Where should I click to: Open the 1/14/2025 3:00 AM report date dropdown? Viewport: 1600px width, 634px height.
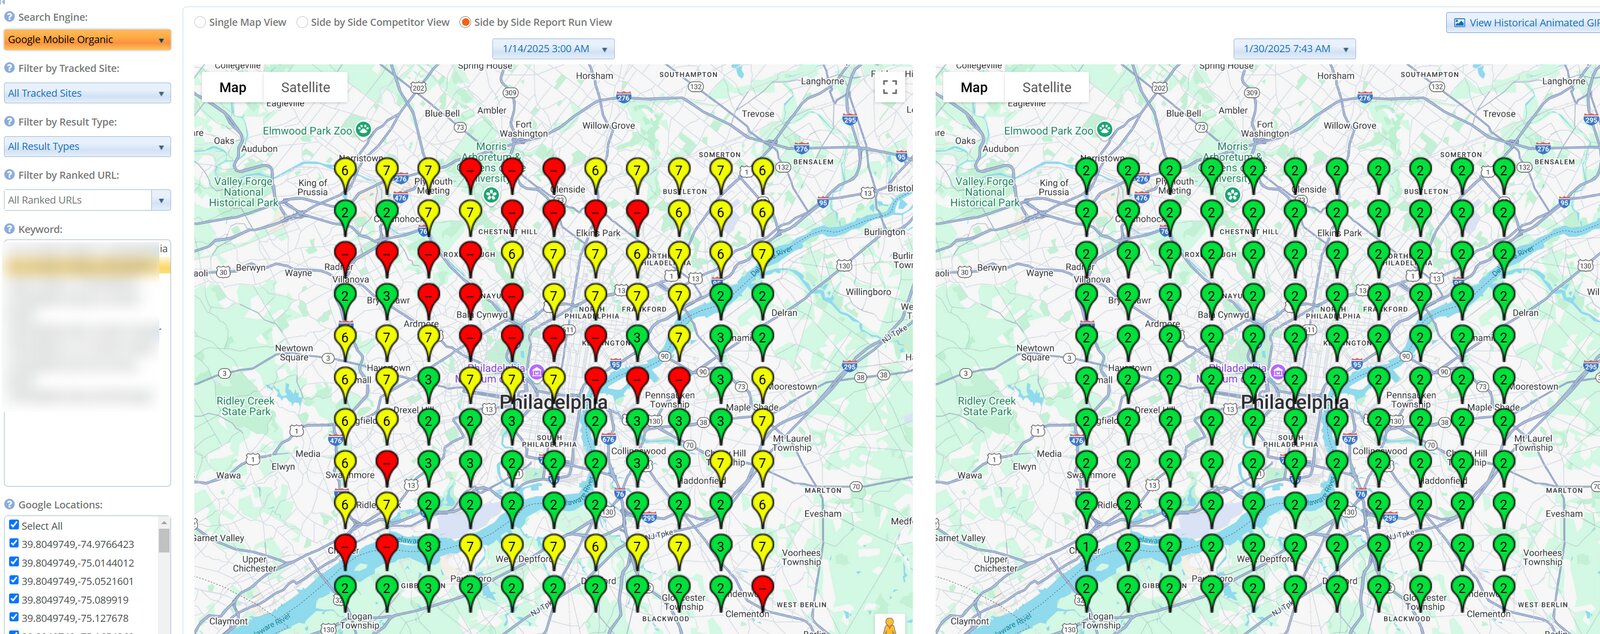tap(553, 49)
